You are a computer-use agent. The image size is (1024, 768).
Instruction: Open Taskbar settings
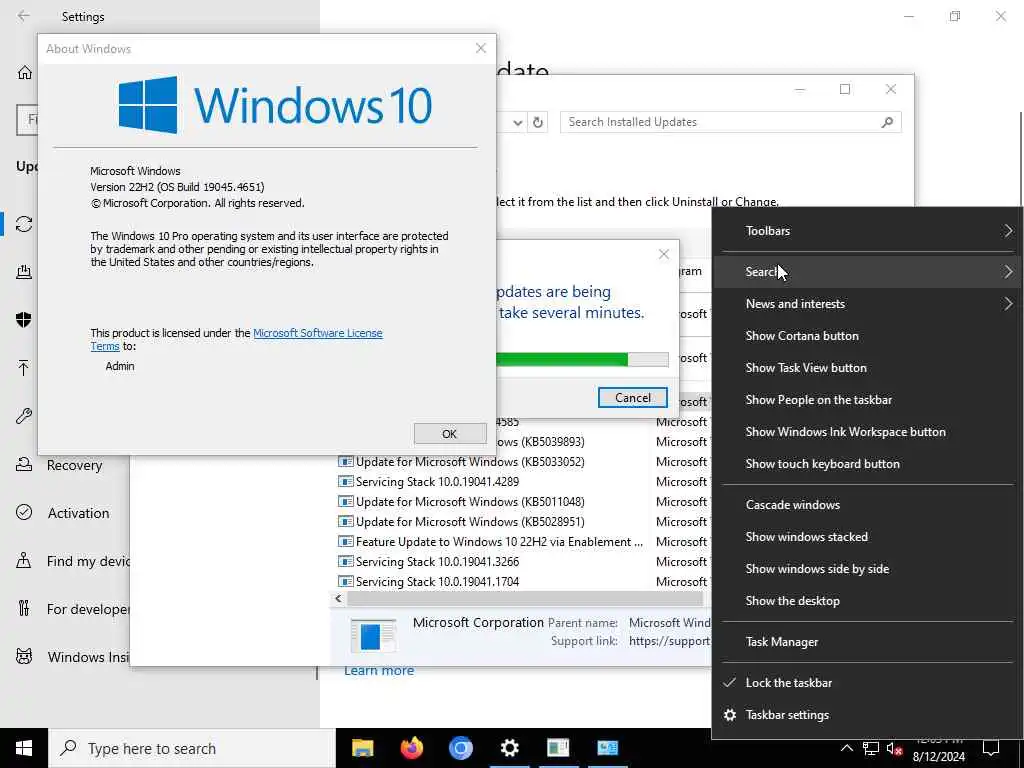[x=867, y=714]
